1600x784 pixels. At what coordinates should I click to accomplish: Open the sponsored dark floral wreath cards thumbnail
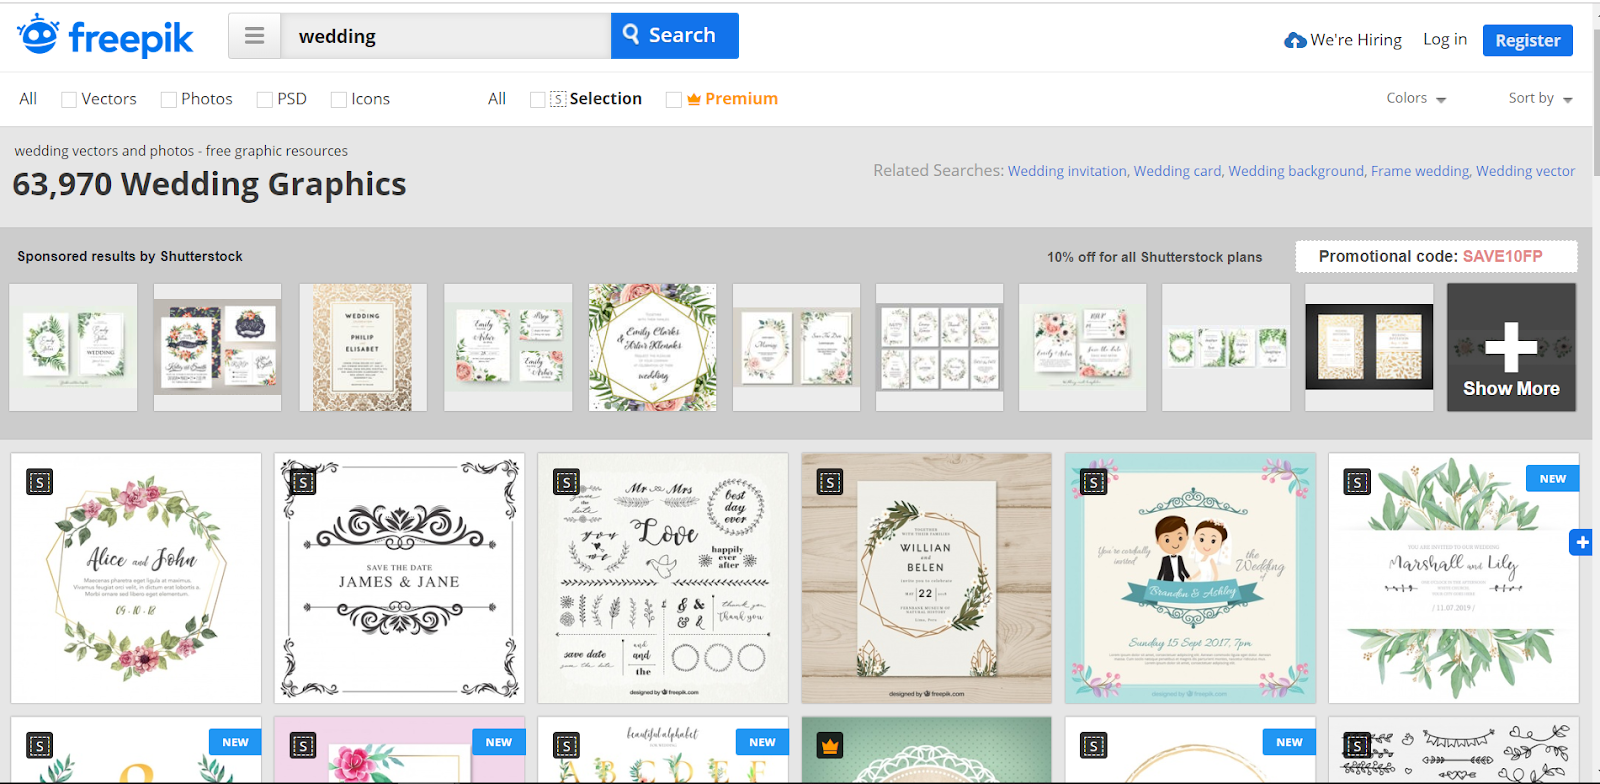pos(217,347)
